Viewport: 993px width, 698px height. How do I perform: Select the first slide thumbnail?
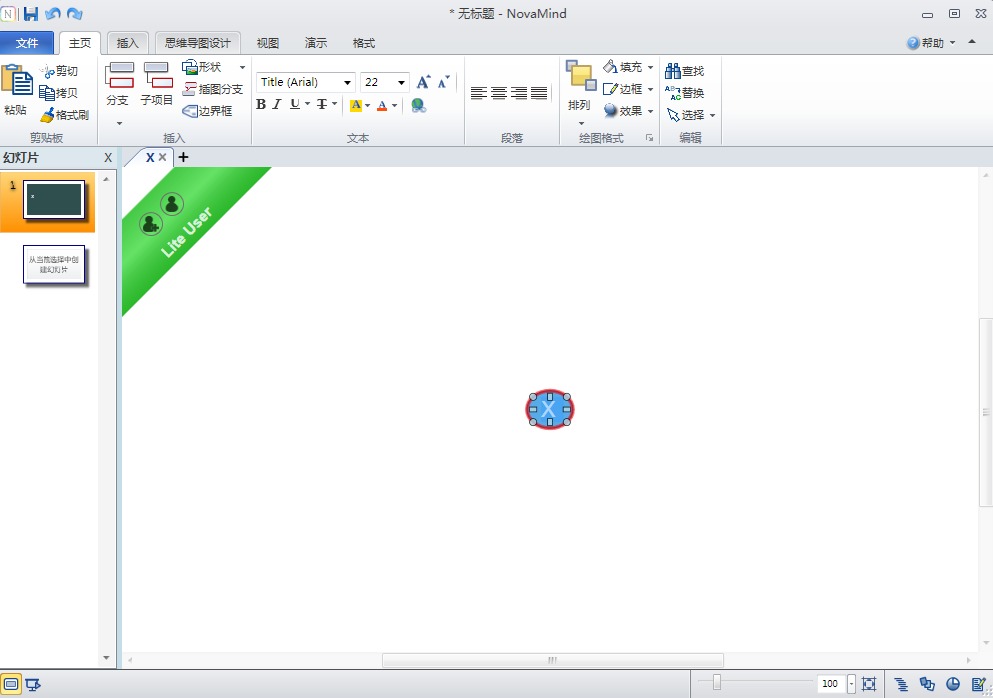click(54, 199)
